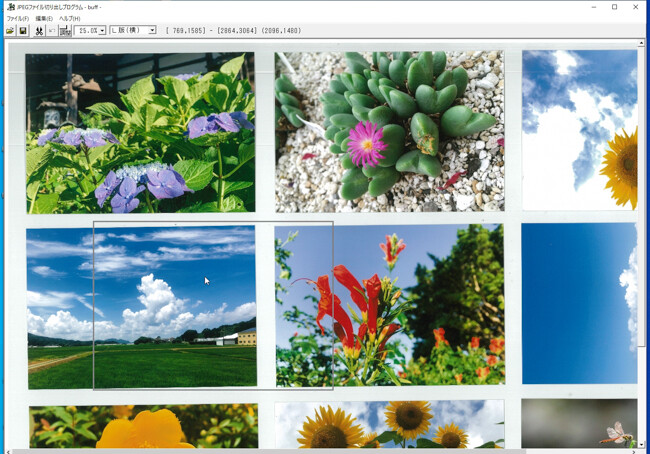Click the undo arrow icon
This screenshot has height=454, width=650.
(x=52, y=31)
